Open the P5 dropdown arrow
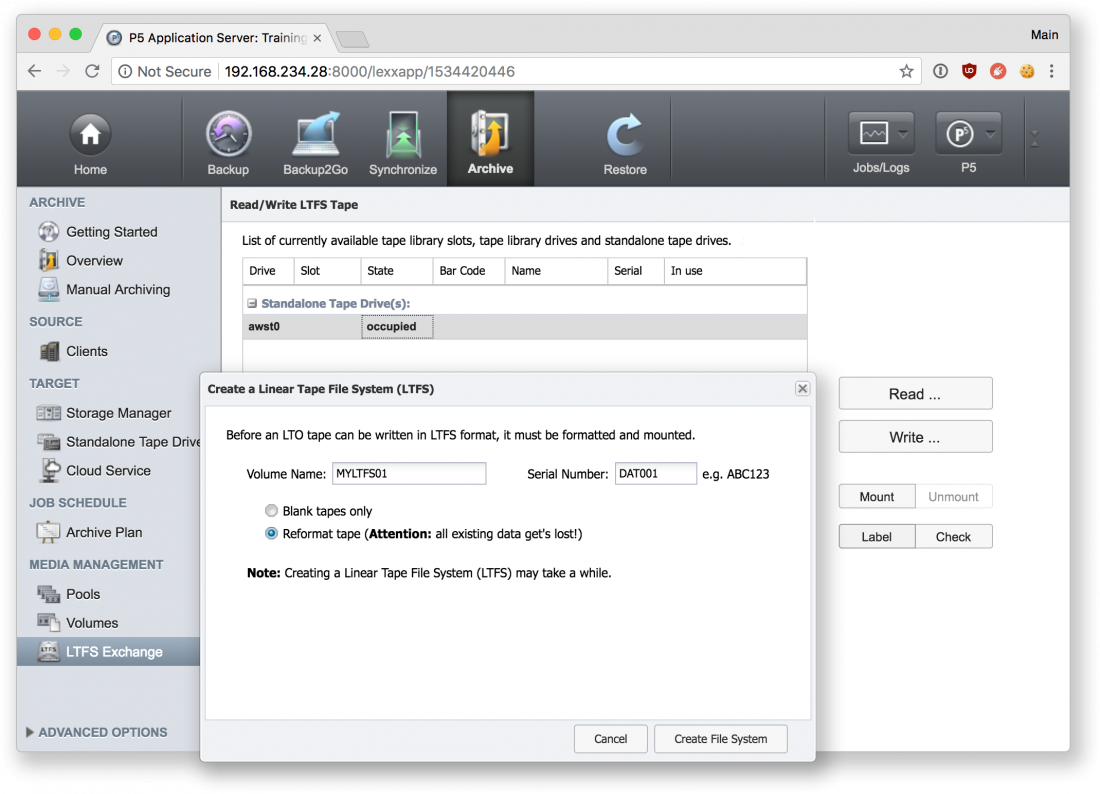Screen dimensions: 1100x794 990,133
